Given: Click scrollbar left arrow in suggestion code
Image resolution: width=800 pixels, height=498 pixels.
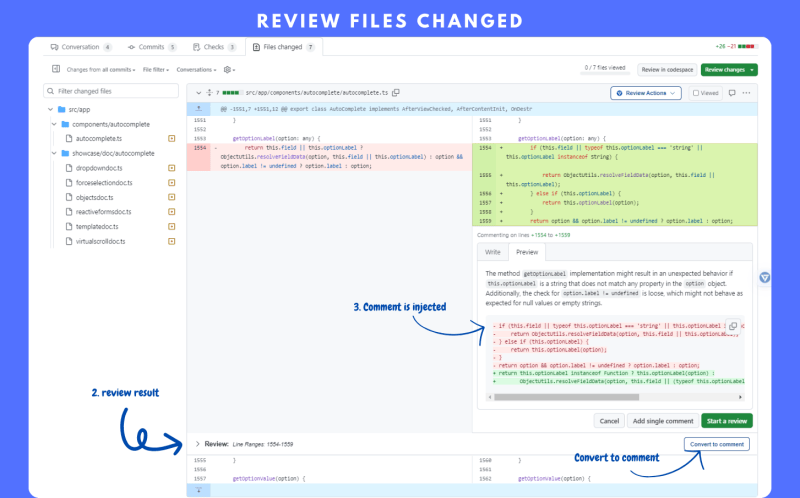Looking at the screenshot, I should click(x=490, y=397).
